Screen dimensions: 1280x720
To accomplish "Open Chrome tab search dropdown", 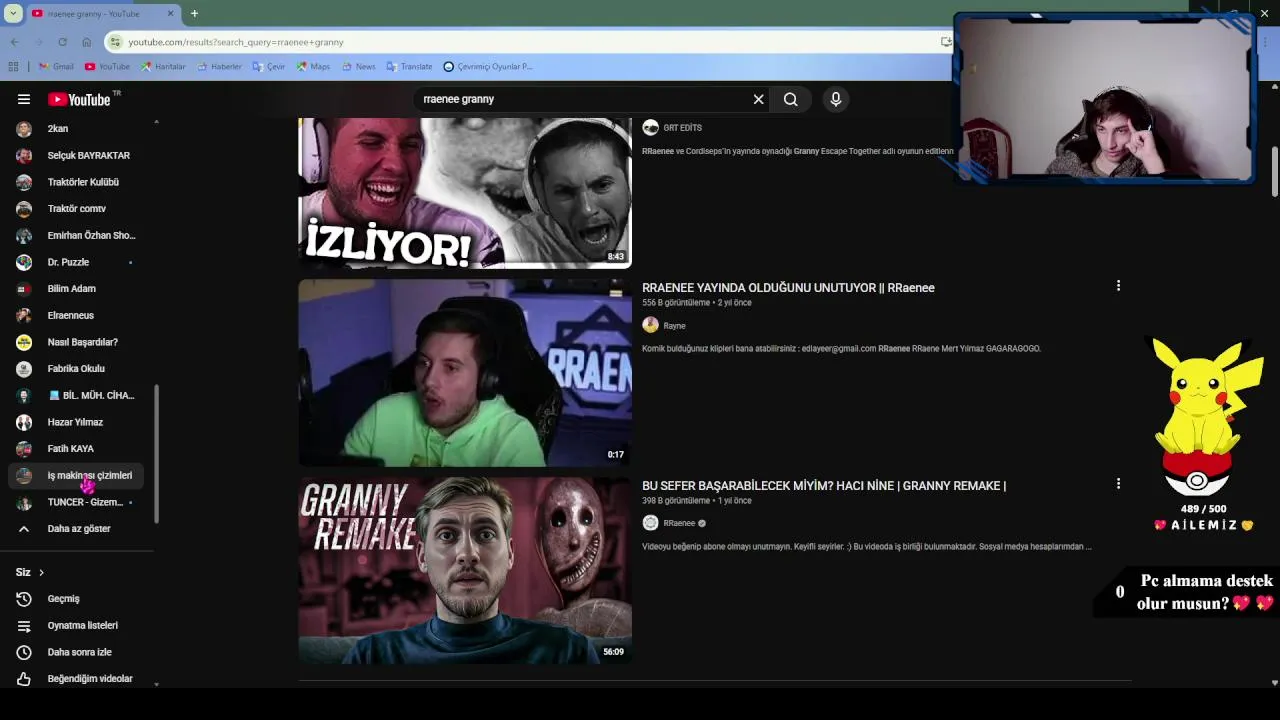I will tap(13, 13).
